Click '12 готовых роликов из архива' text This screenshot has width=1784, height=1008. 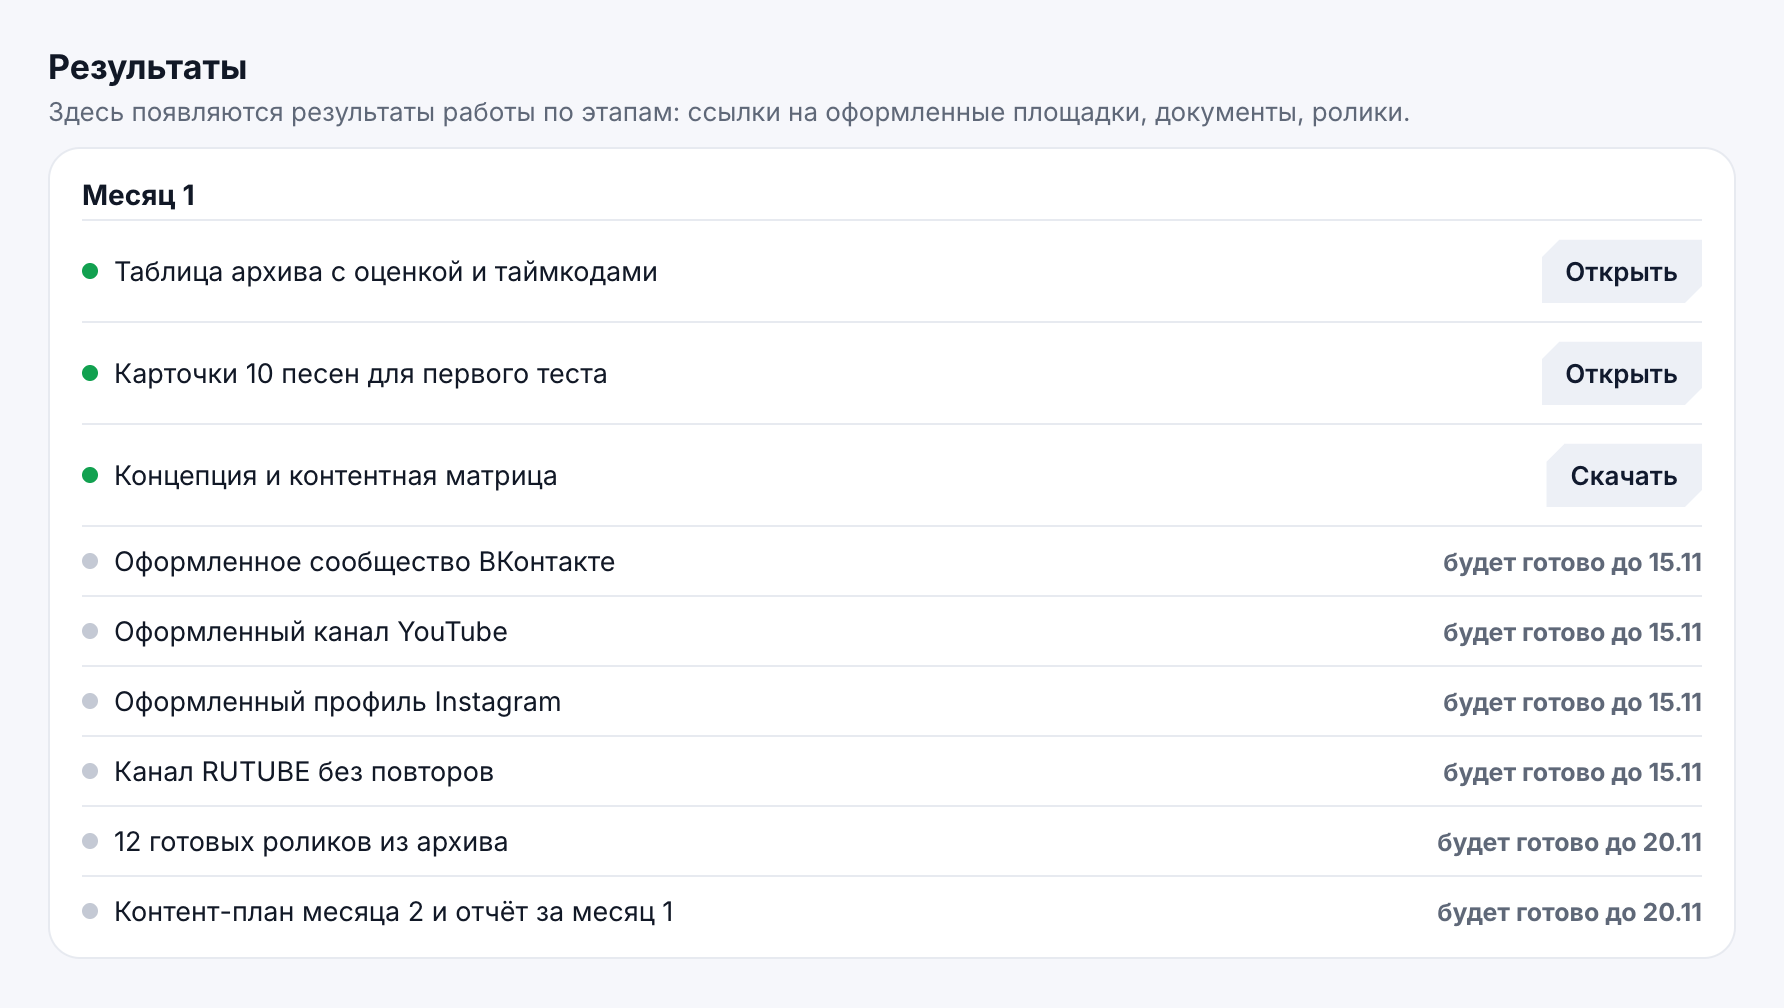point(311,842)
